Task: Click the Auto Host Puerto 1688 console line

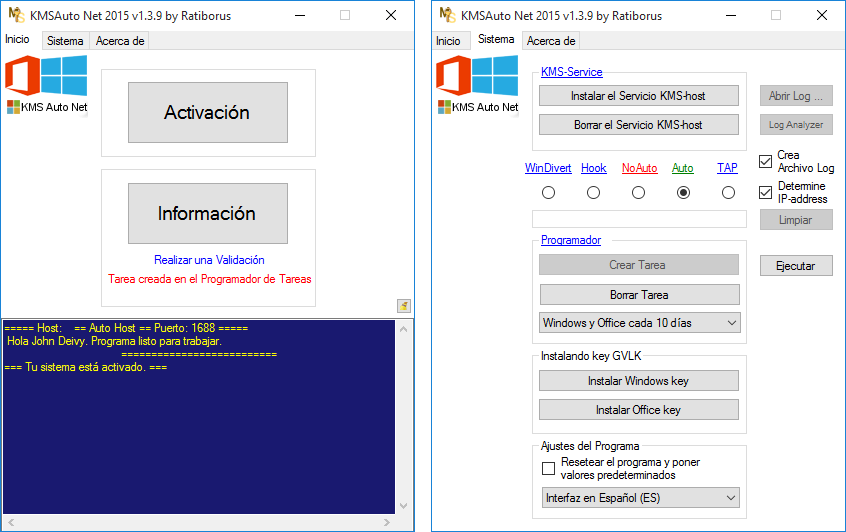Action: click(126, 328)
